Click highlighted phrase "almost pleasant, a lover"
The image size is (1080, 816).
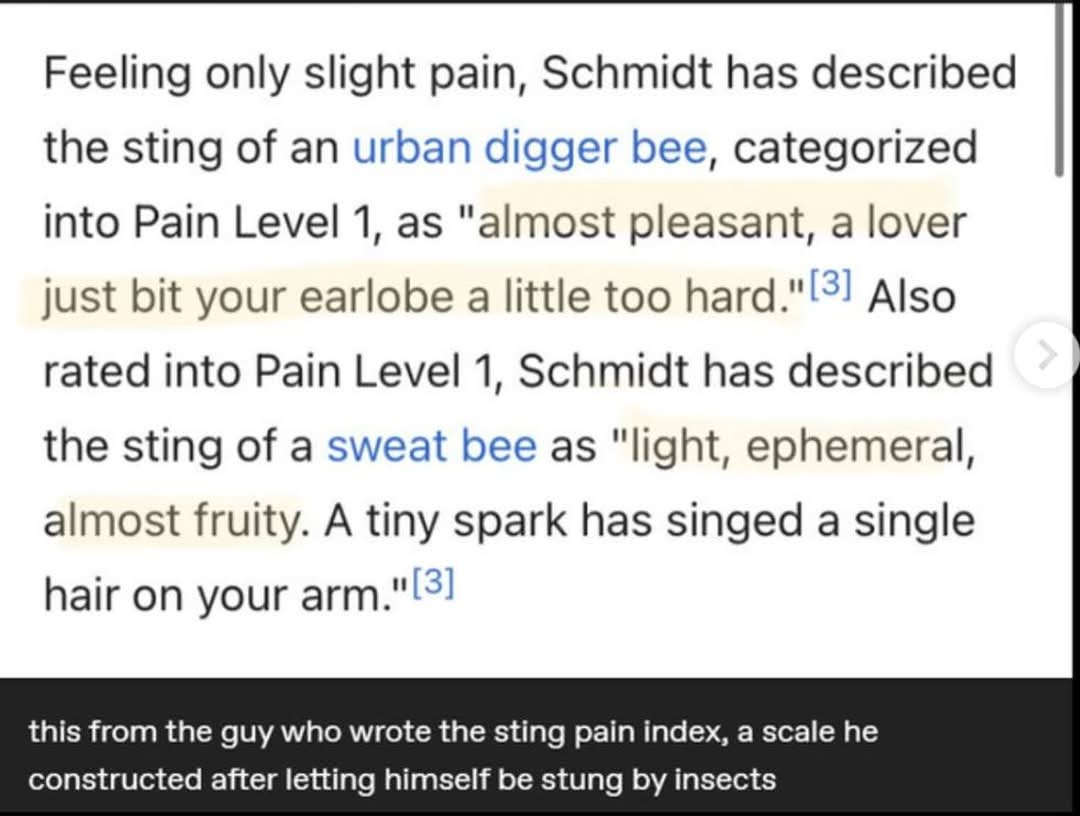click(723, 222)
